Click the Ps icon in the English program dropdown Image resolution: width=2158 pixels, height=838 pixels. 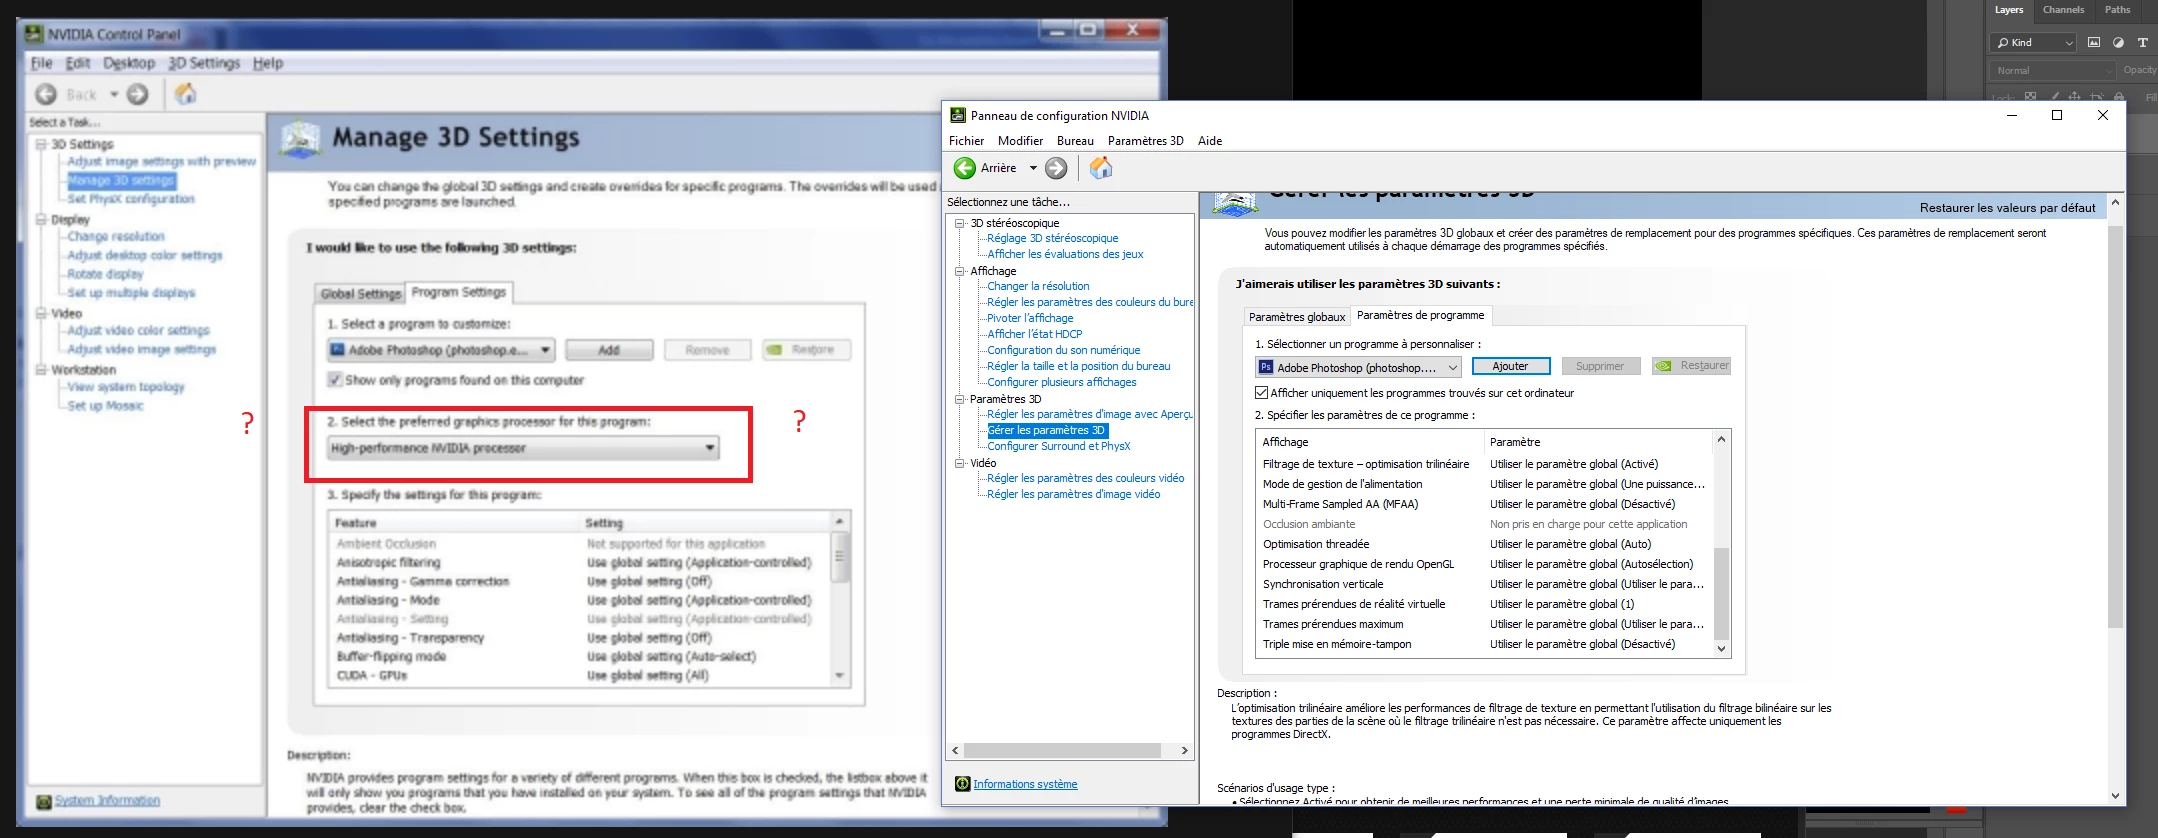click(337, 350)
